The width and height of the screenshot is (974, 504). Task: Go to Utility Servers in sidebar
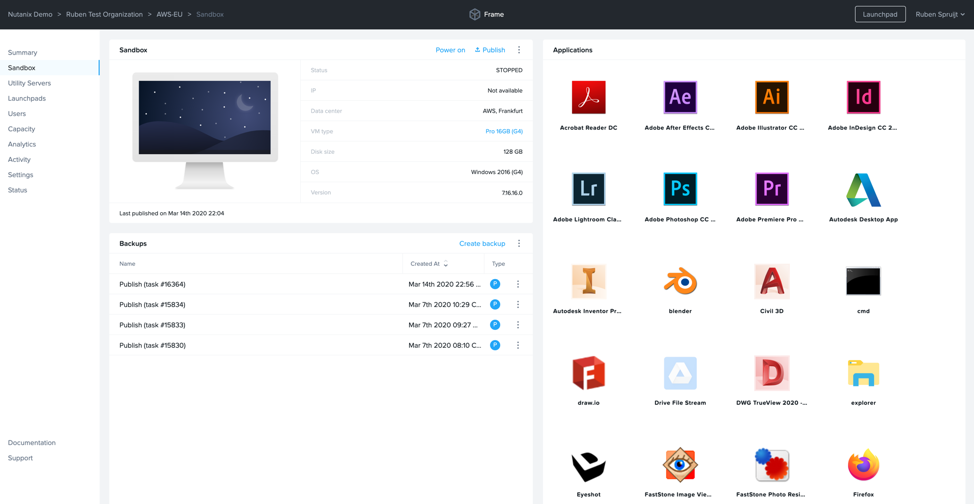coord(29,83)
